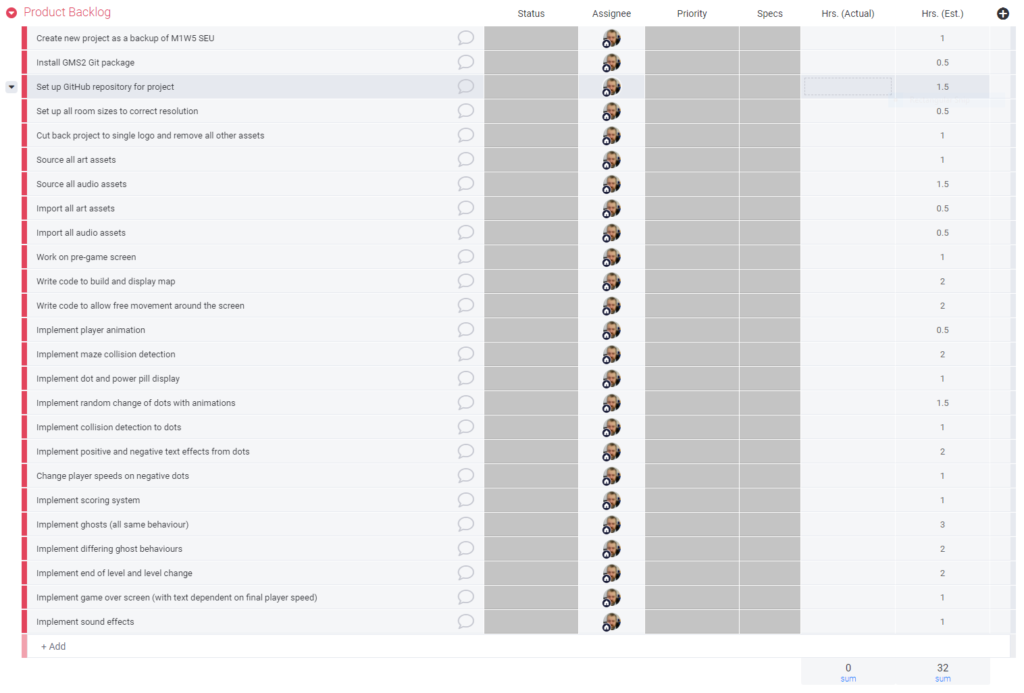Open row menu for GitHub repository task
The image size is (1024, 693).
(x=11, y=87)
